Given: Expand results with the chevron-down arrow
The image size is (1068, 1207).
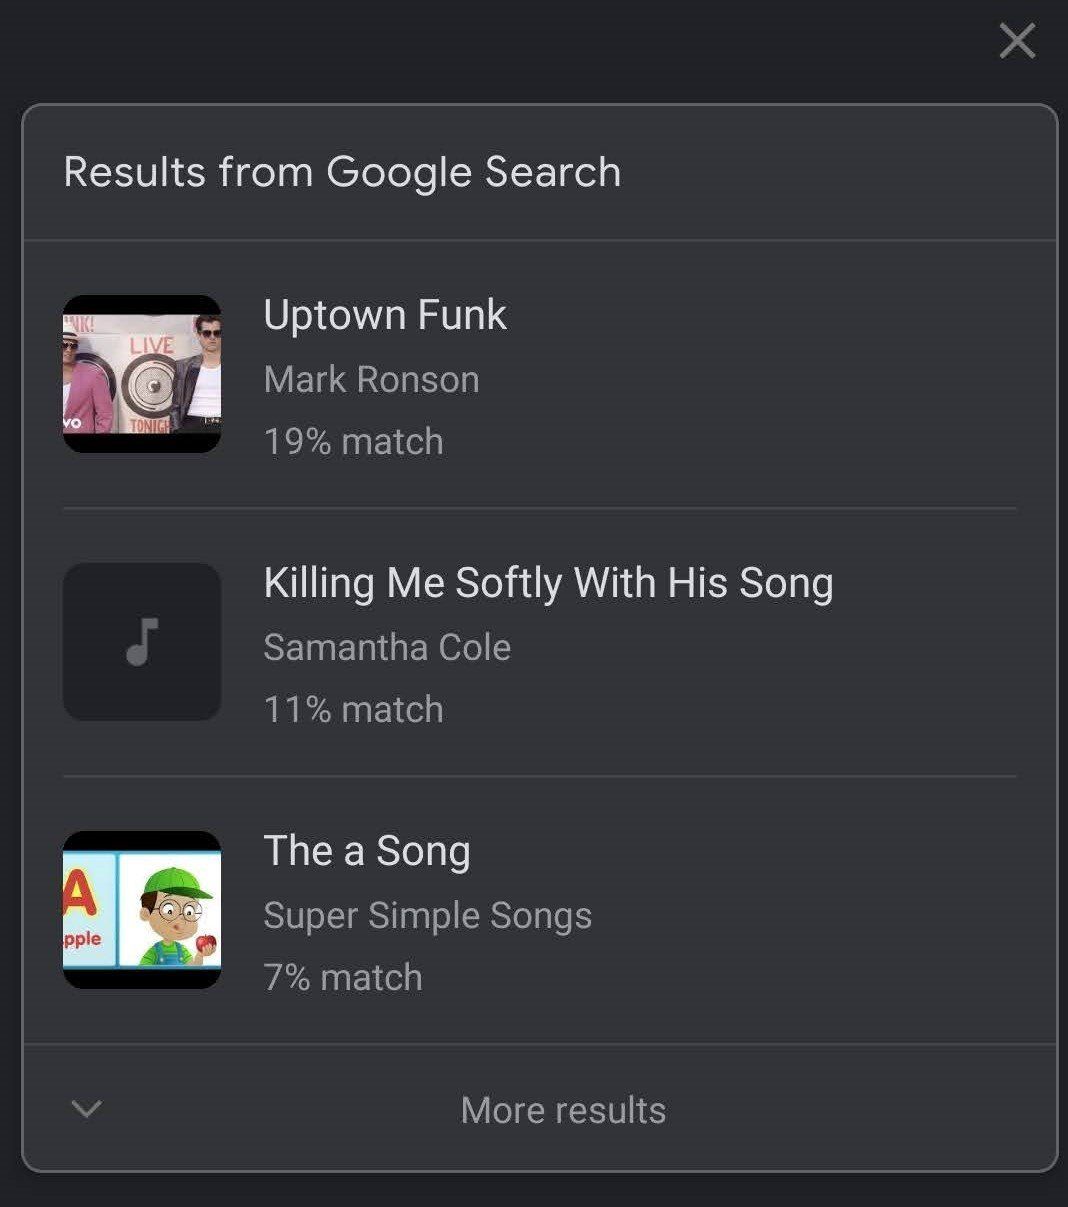Looking at the screenshot, I should click(87, 1109).
